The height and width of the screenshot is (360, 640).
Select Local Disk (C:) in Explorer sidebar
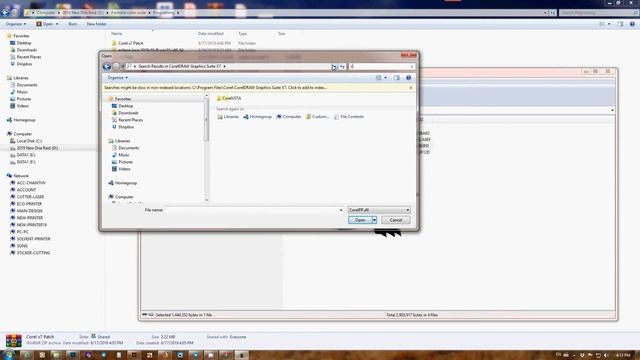click(26, 141)
